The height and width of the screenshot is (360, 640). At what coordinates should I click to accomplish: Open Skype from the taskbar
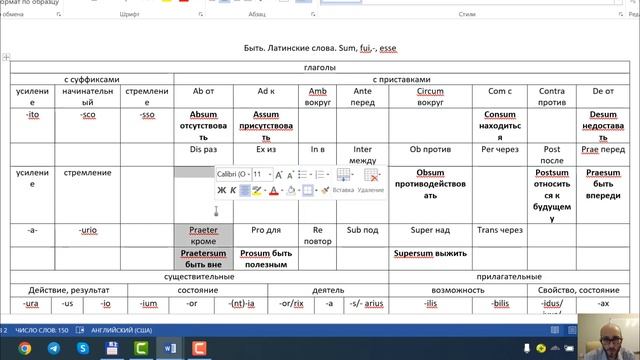(x=83, y=349)
